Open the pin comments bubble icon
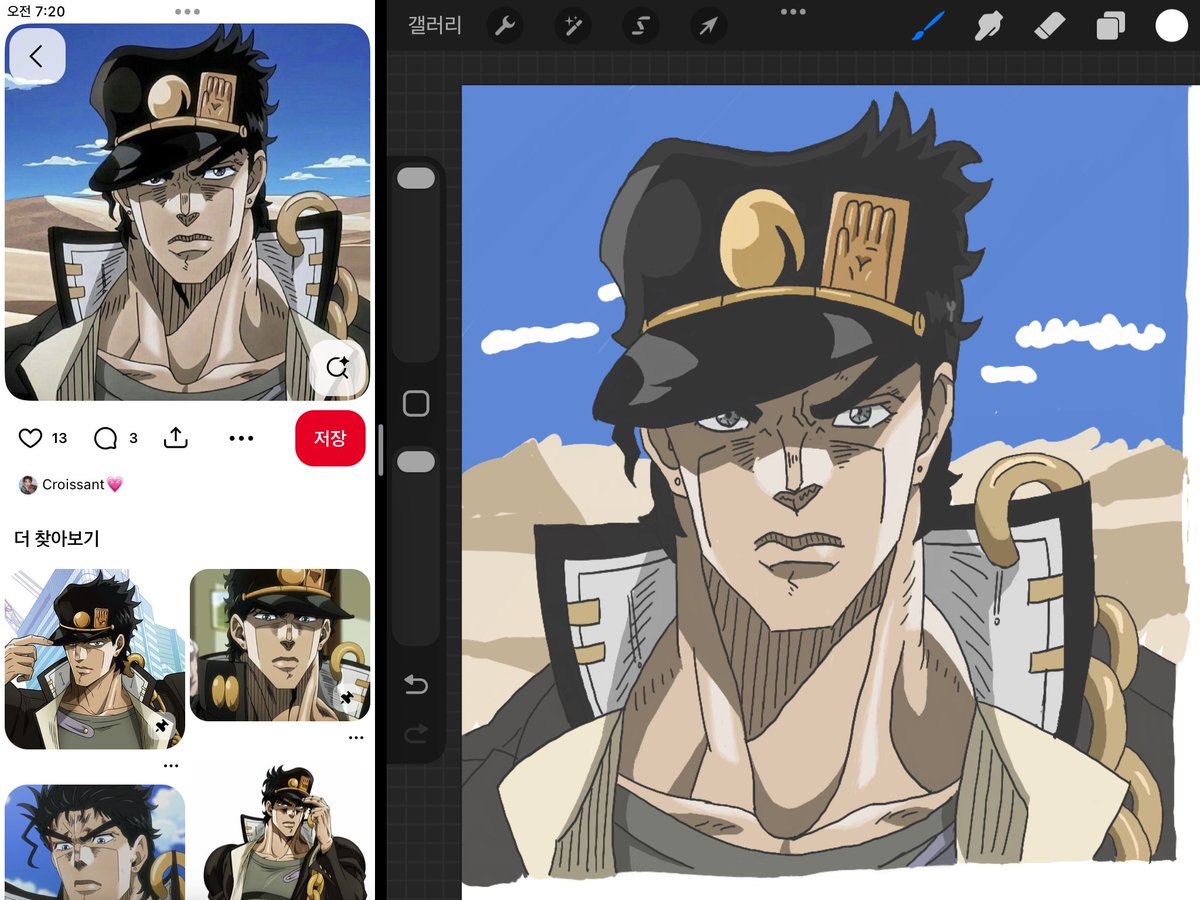Viewport: 1200px width, 900px height. 105,438
